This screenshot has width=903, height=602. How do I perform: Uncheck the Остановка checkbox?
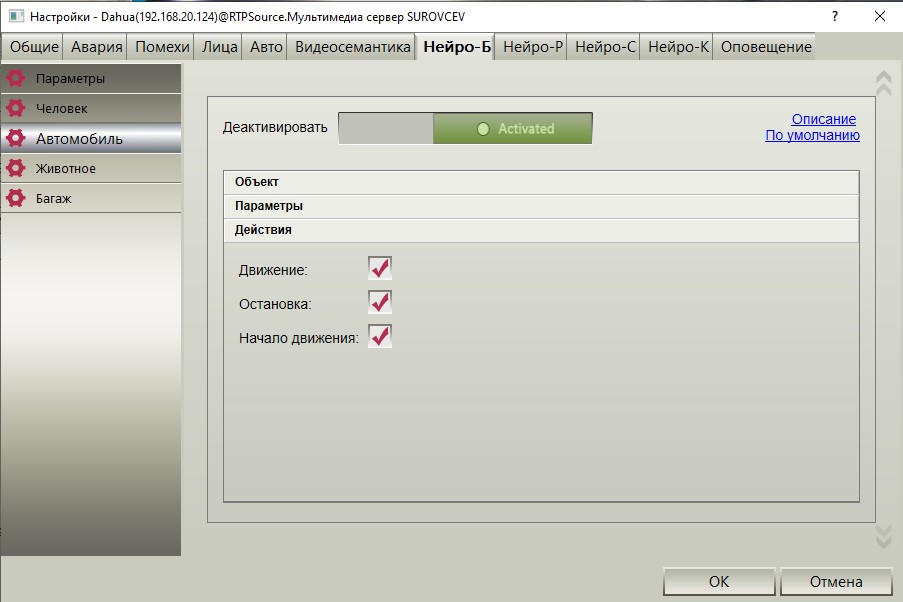(x=380, y=302)
